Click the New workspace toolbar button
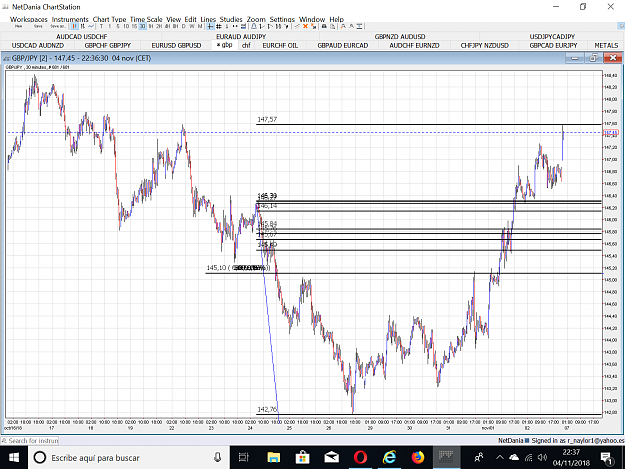625x469 pixels. pyautogui.click(x=18, y=26)
